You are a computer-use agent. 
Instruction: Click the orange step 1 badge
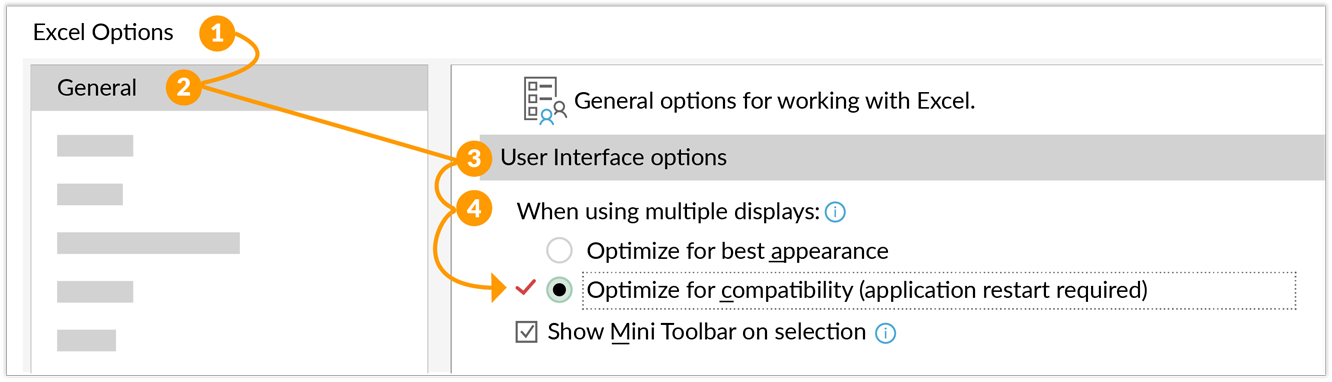[218, 35]
